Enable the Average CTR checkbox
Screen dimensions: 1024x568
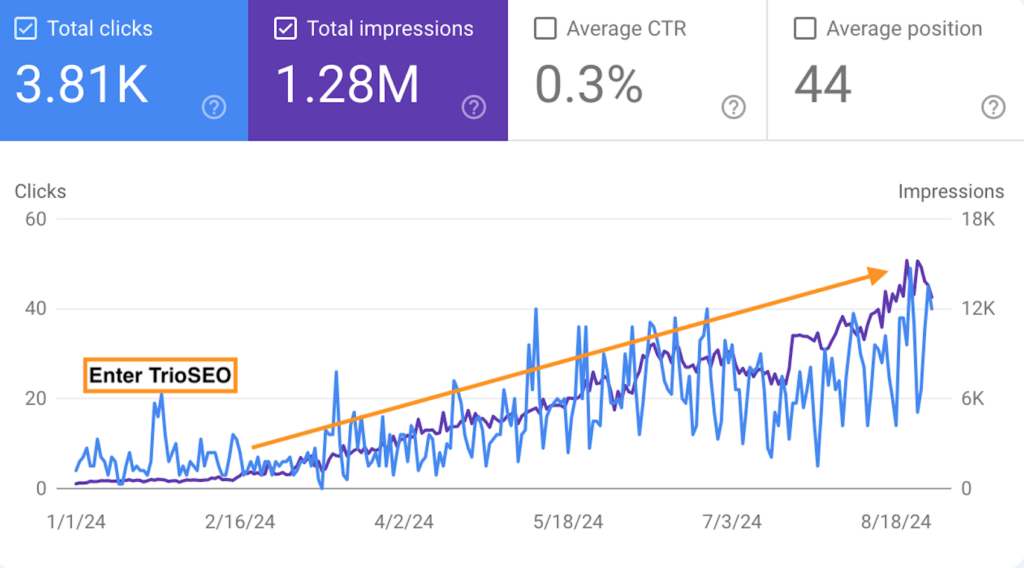545,29
